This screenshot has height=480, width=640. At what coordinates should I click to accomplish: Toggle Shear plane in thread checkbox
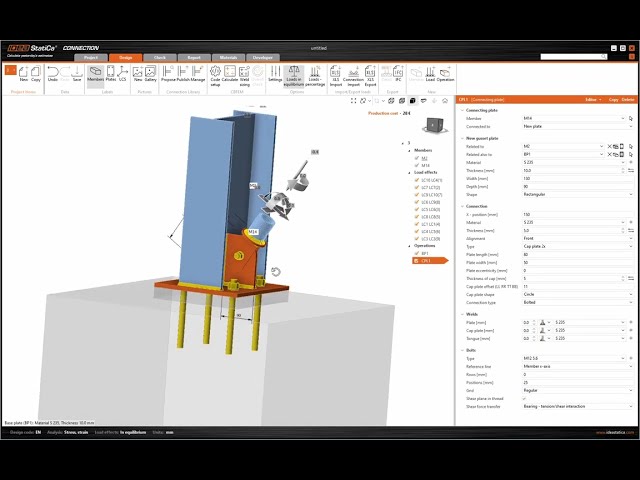[524, 398]
